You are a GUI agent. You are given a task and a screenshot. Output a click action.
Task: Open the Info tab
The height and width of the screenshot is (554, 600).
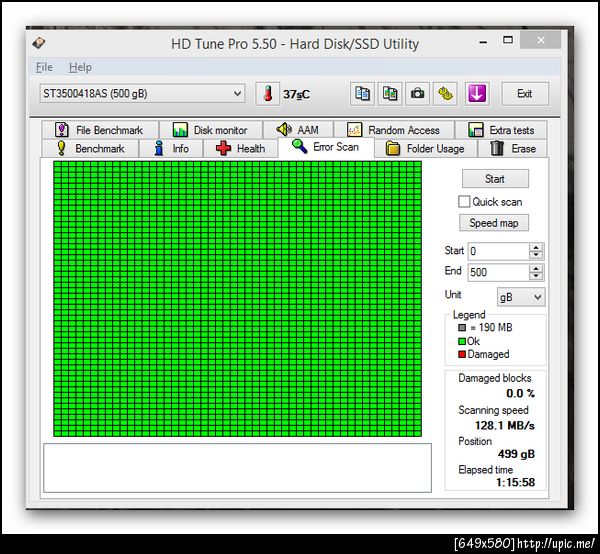tap(171, 148)
